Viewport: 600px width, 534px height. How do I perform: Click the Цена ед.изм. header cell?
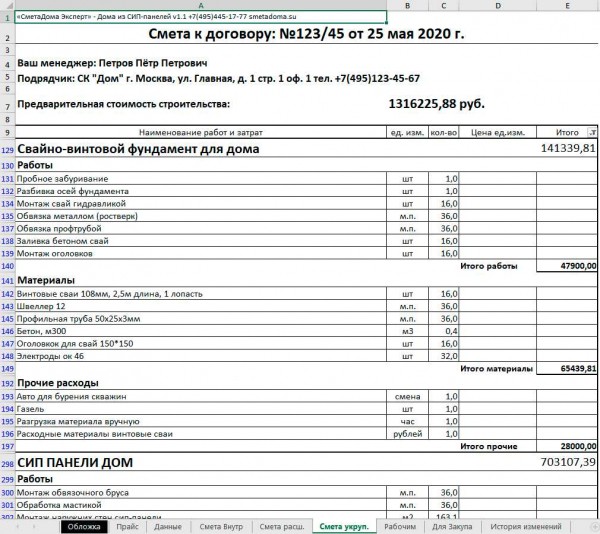498,132
